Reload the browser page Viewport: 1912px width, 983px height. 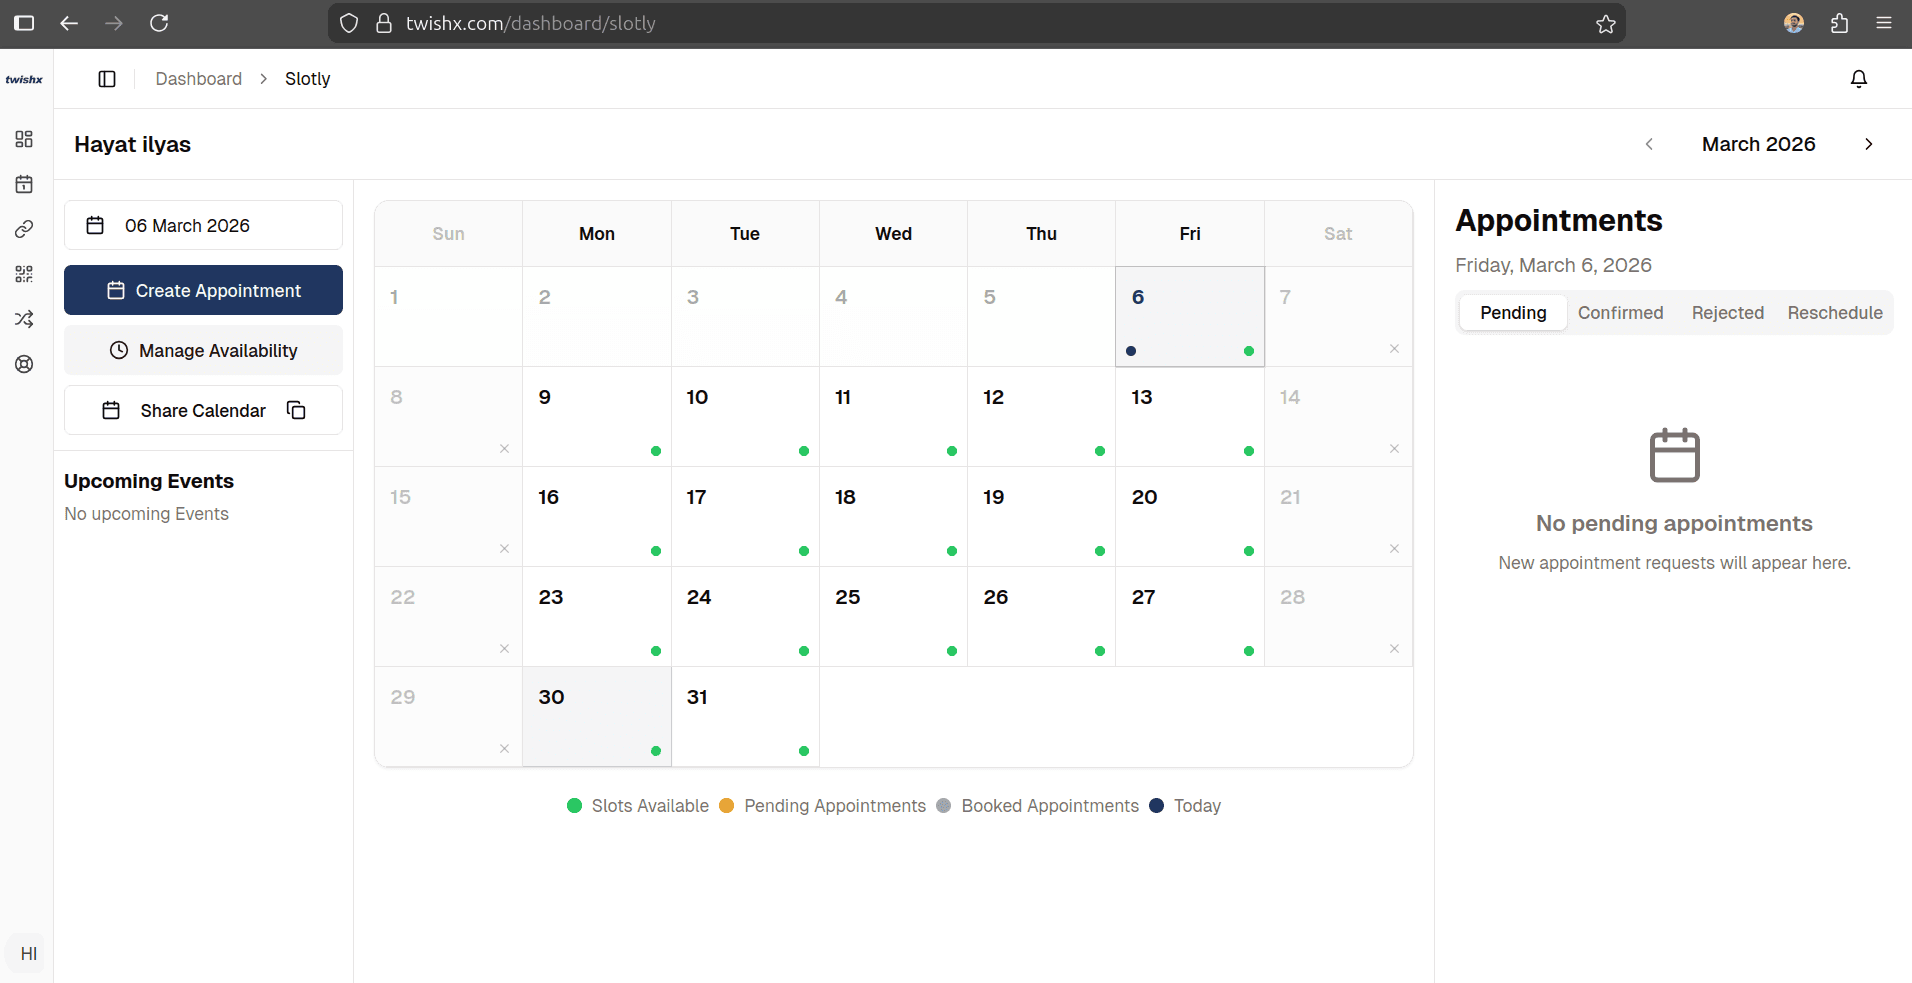159,23
